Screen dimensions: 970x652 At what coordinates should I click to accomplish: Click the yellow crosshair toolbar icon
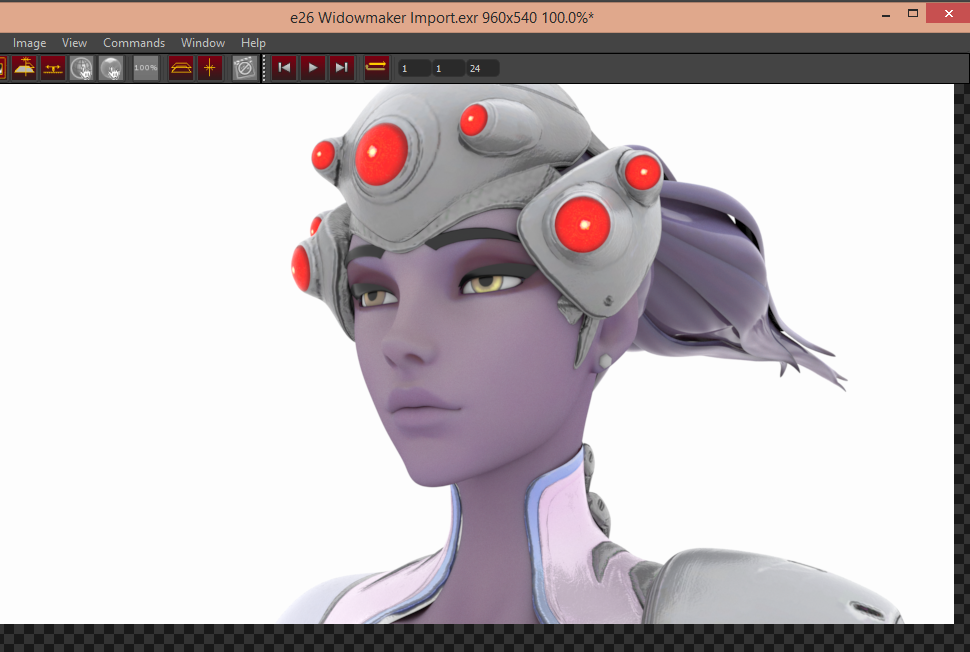(x=210, y=68)
